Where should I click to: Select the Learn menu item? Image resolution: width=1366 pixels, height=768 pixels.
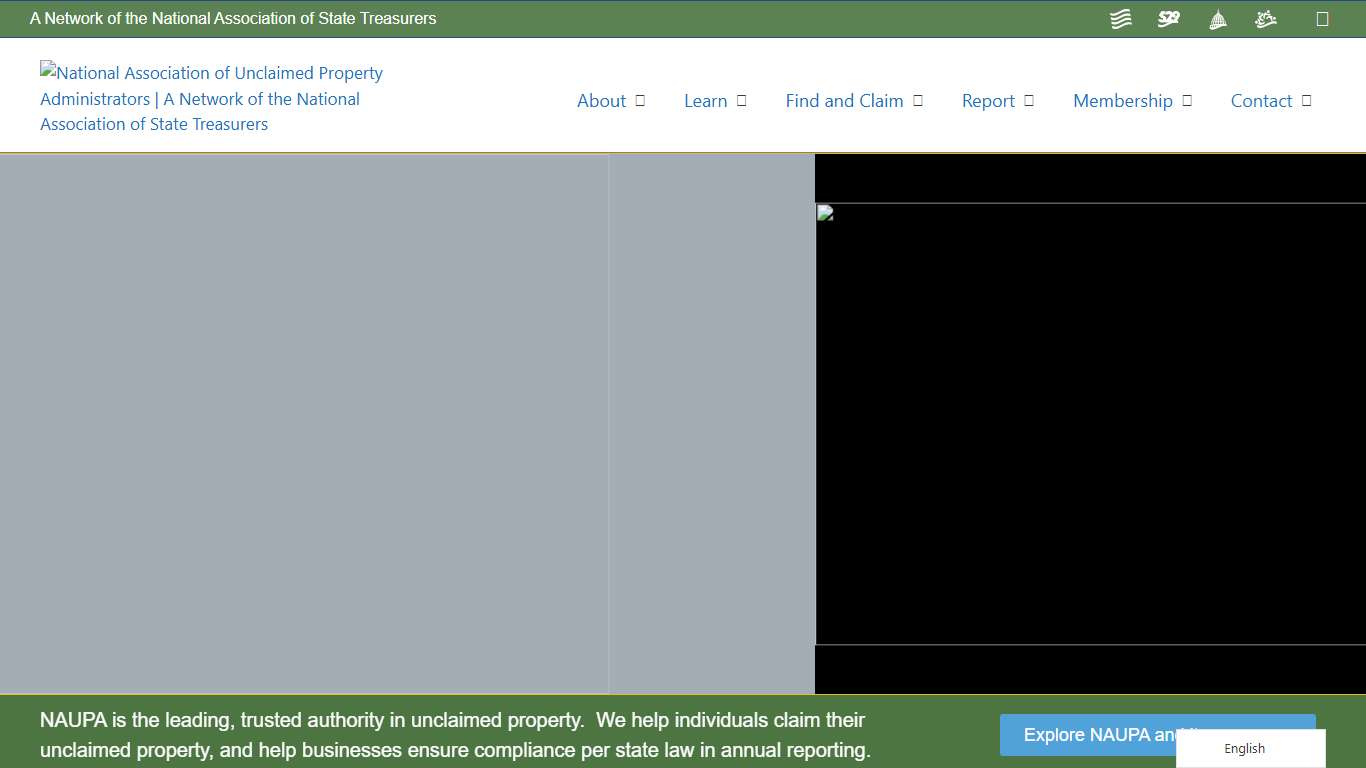pos(706,100)
